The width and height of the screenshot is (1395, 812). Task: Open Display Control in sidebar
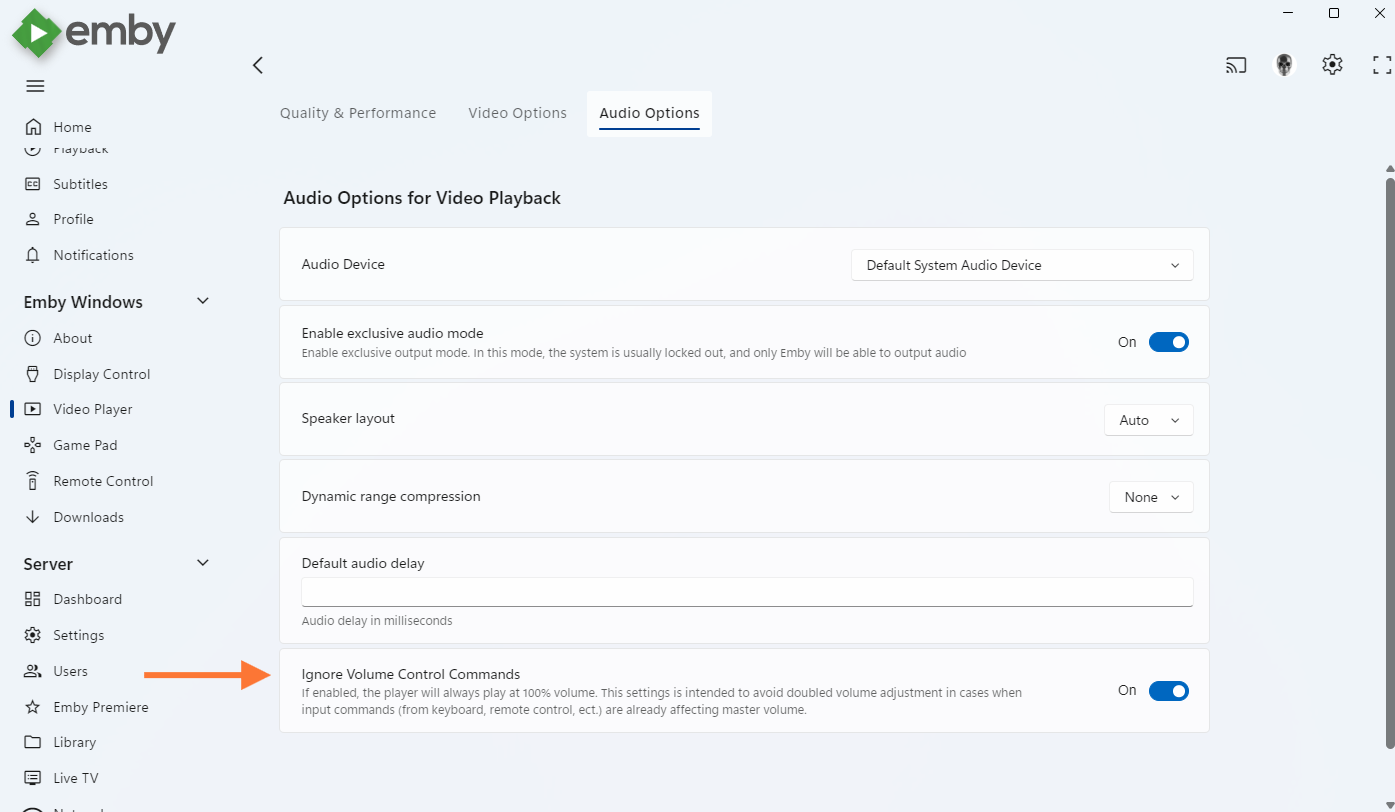tap(101, 374)
